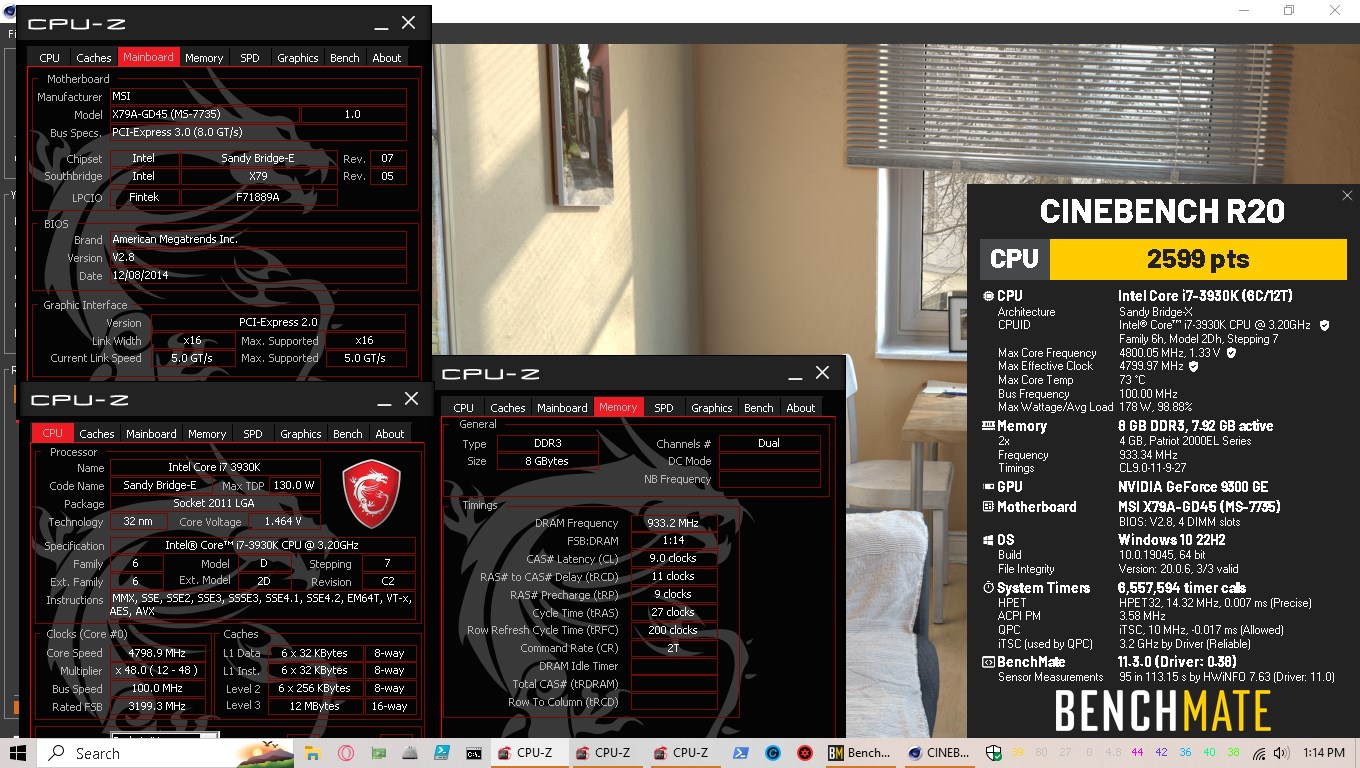Open About tab in the Memory CPU-Z window
1360x768 pixels.
pyautogui.click(x=801, y=408)
